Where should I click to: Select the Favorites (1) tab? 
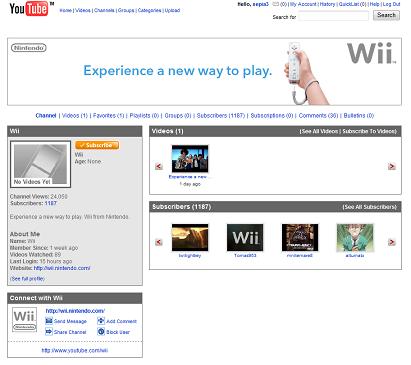pos(108,116)
